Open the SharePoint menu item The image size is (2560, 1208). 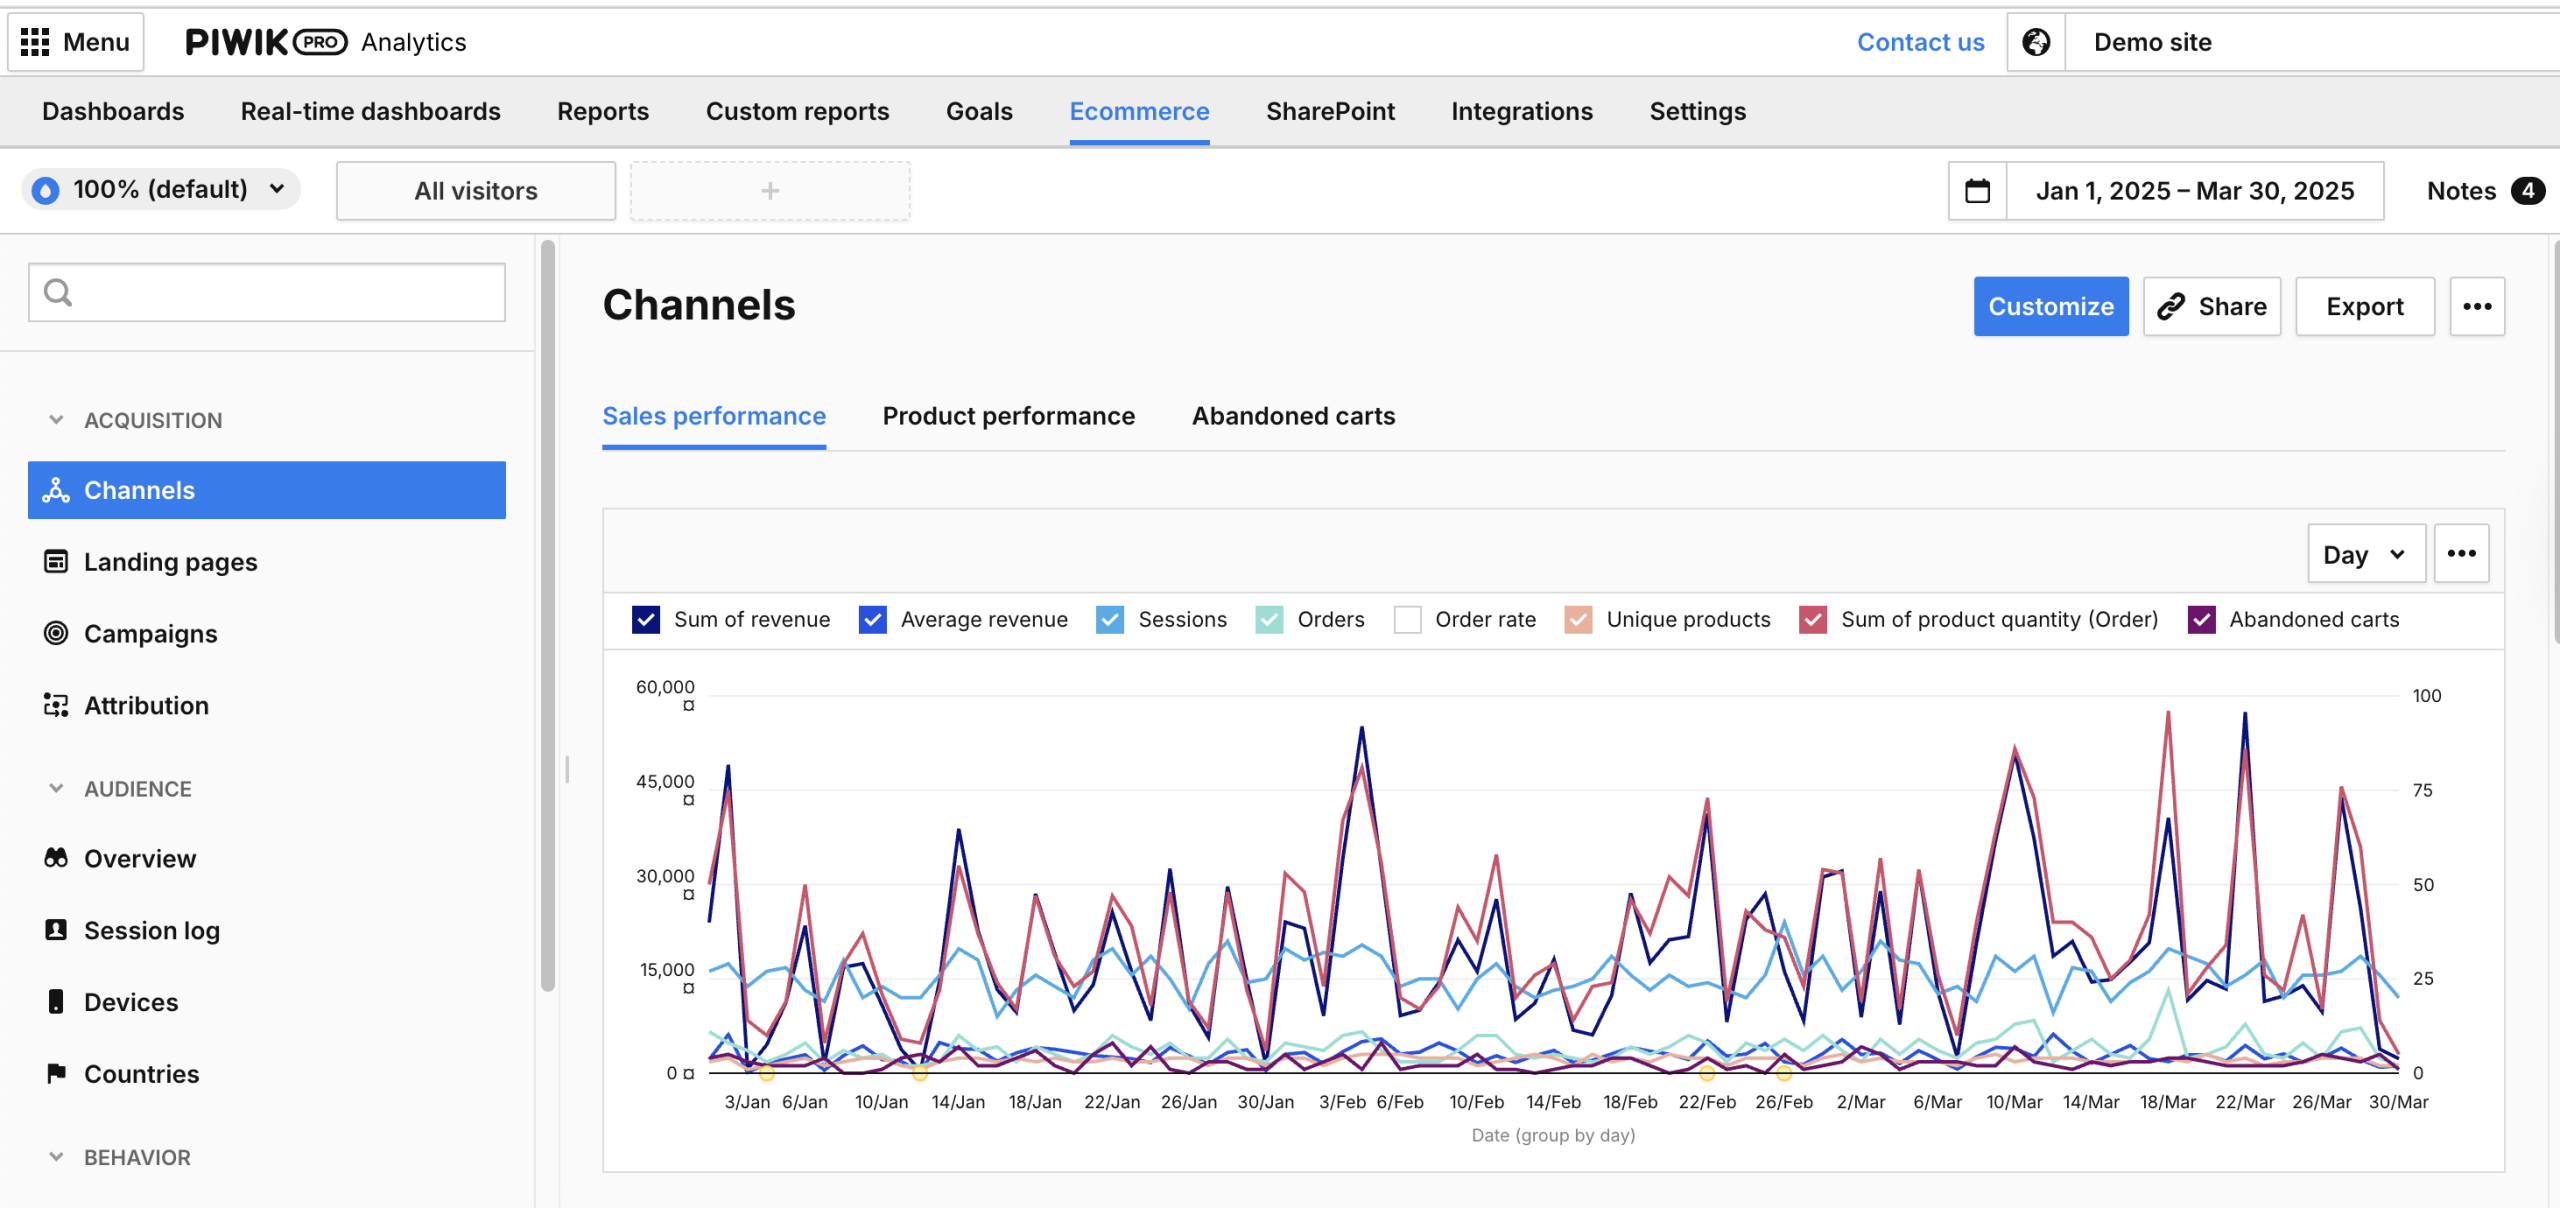click(1330, 111)
